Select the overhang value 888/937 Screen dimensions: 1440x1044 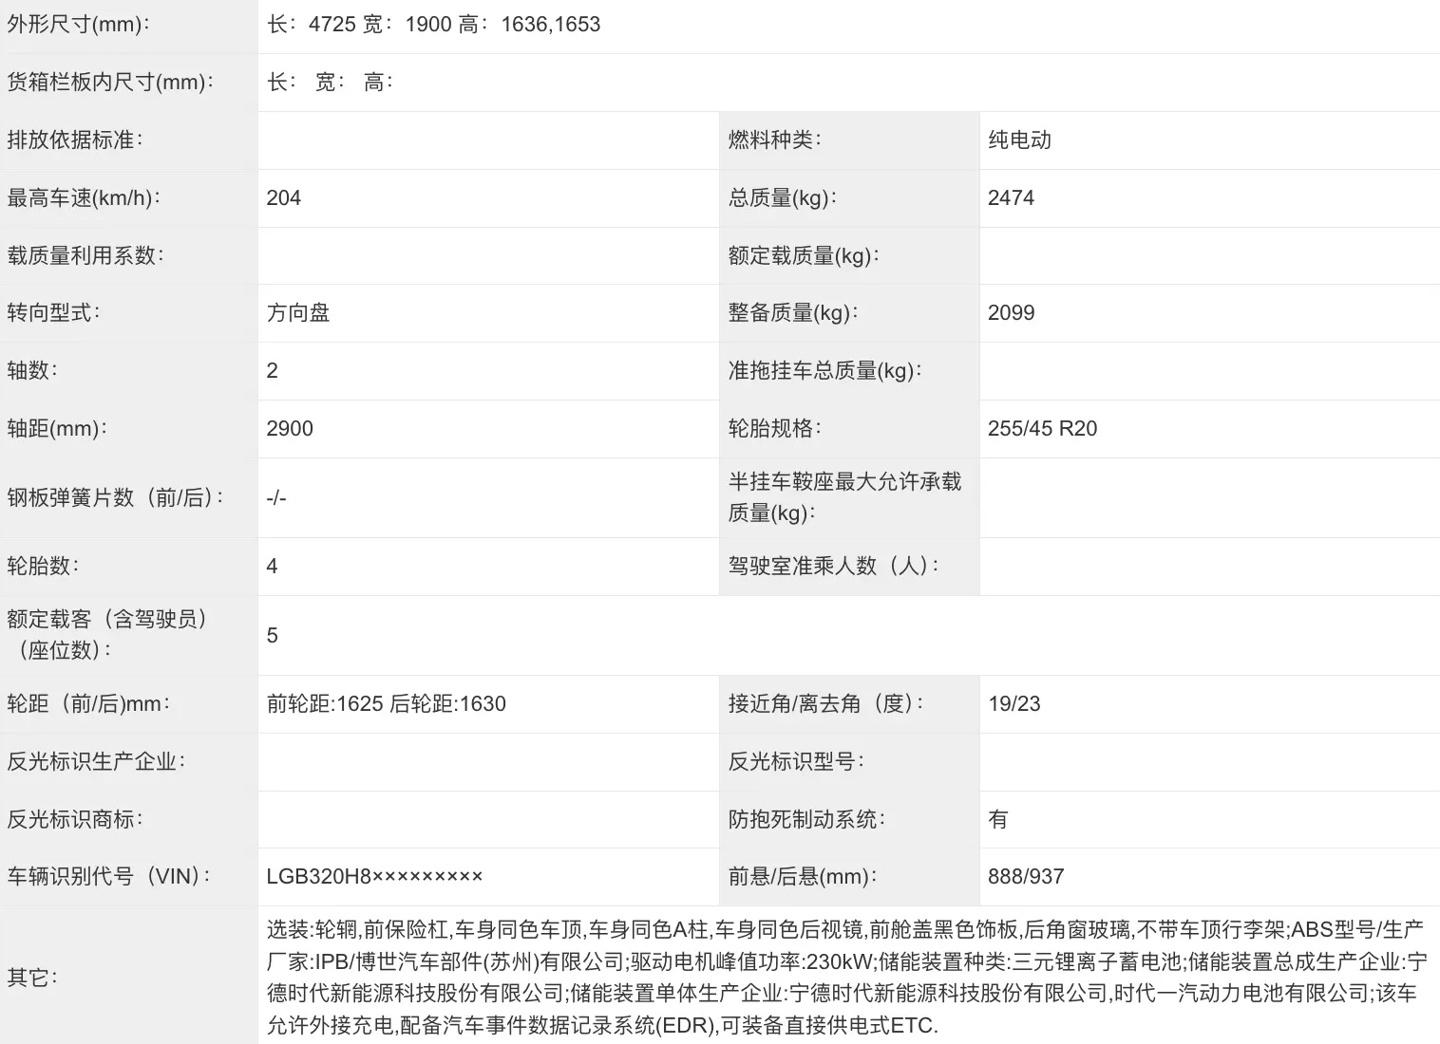tap(1026, 877)
